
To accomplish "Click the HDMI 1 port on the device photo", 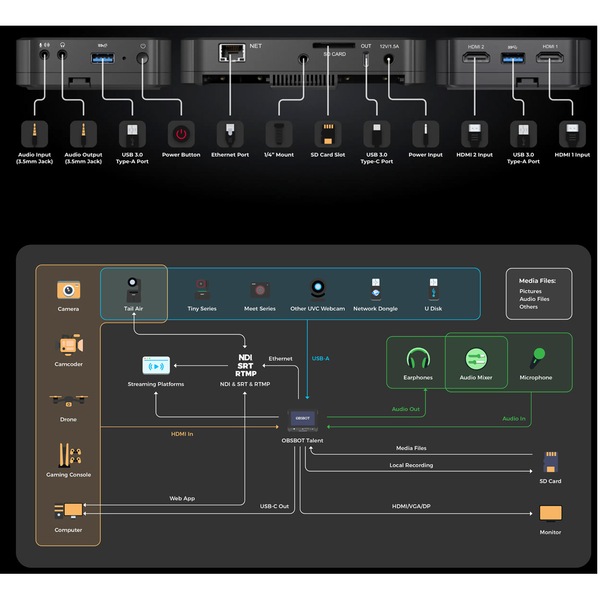I will pos(550,58).
